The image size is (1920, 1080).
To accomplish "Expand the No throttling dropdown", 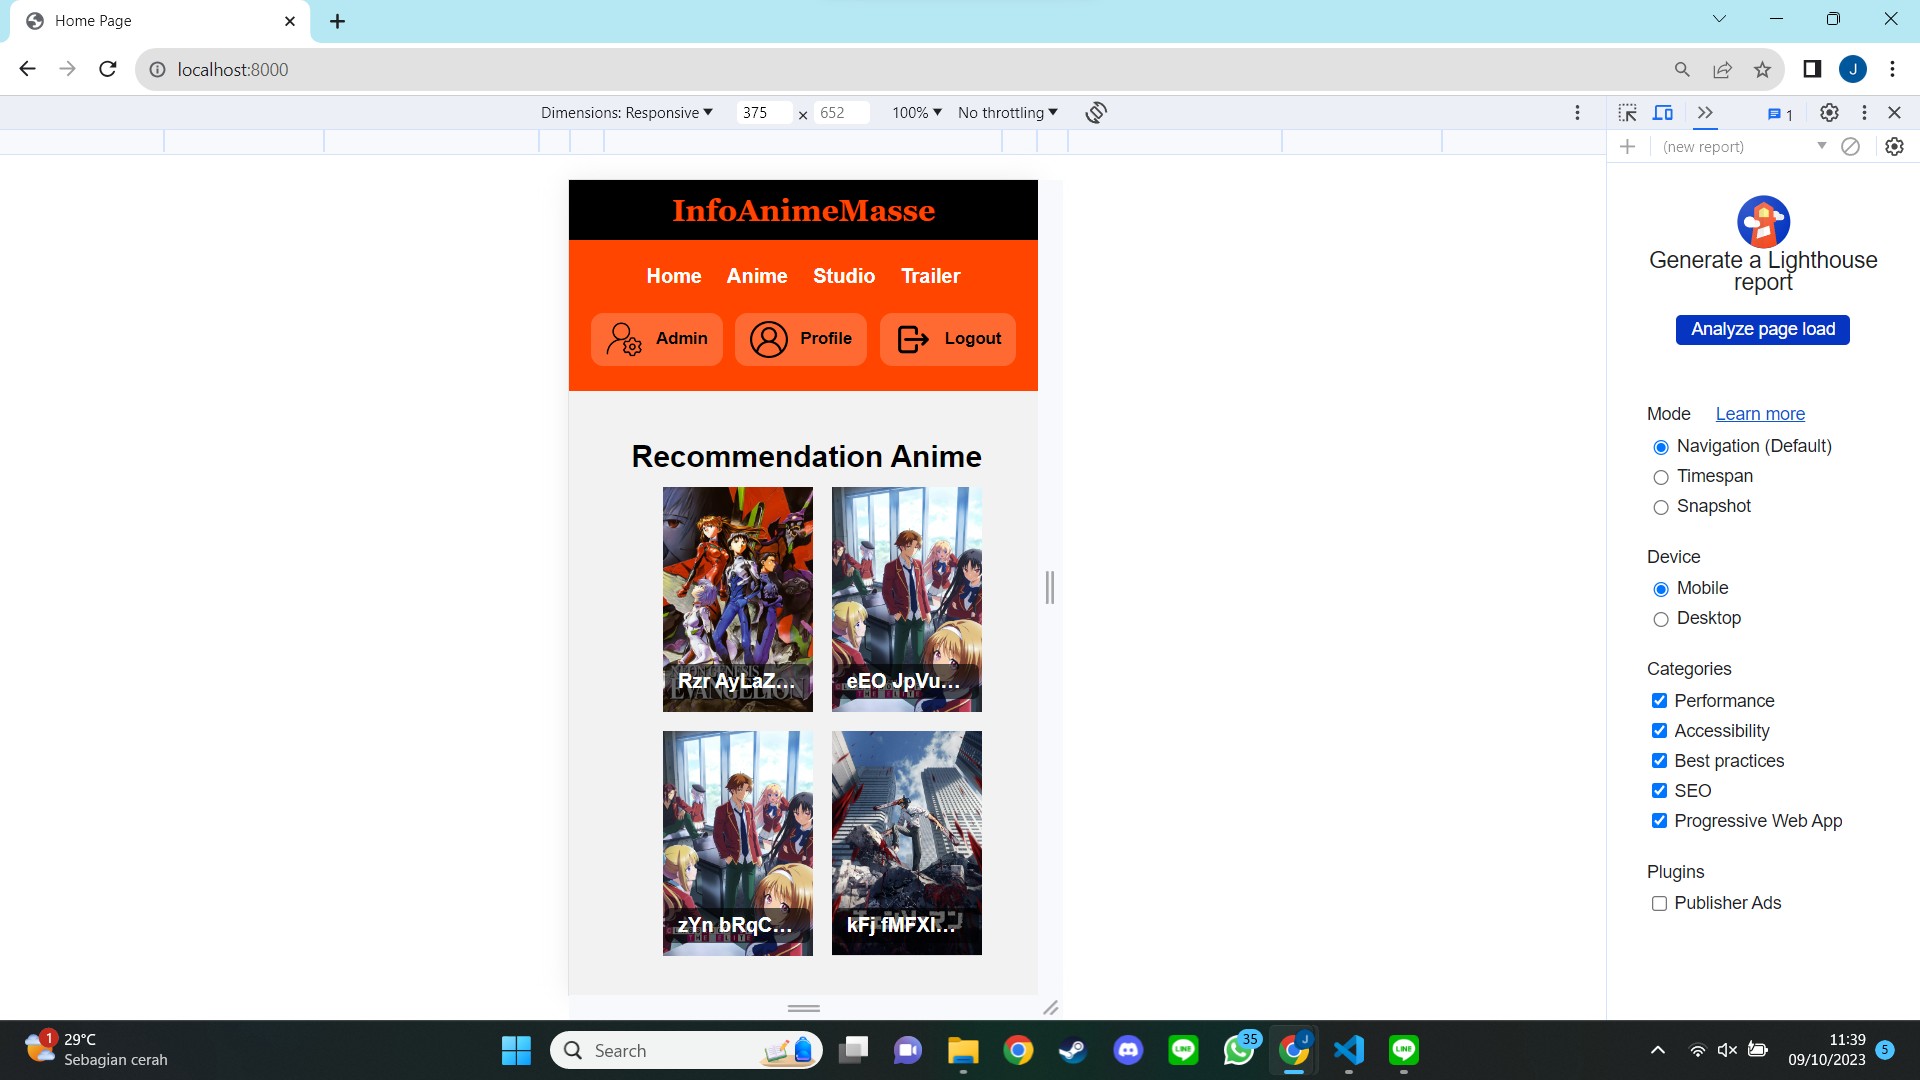I will [x=1007, y=113].
